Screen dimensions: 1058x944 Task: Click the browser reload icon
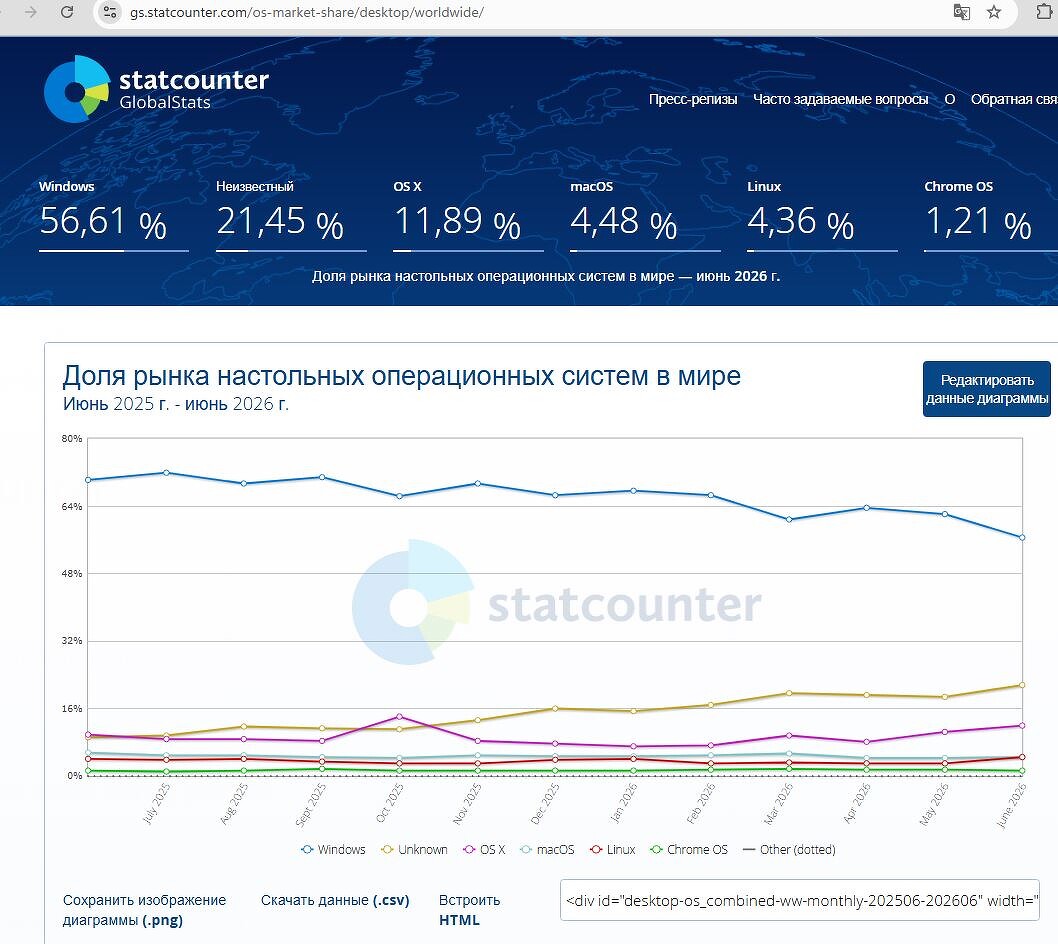(x=67, y=12)
